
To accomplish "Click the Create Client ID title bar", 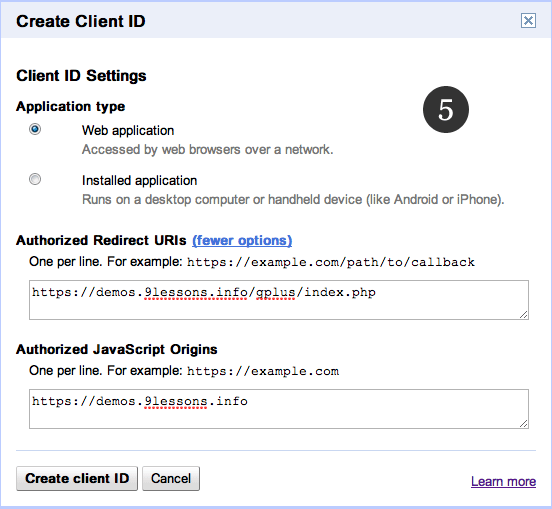I will coord(276,21).
